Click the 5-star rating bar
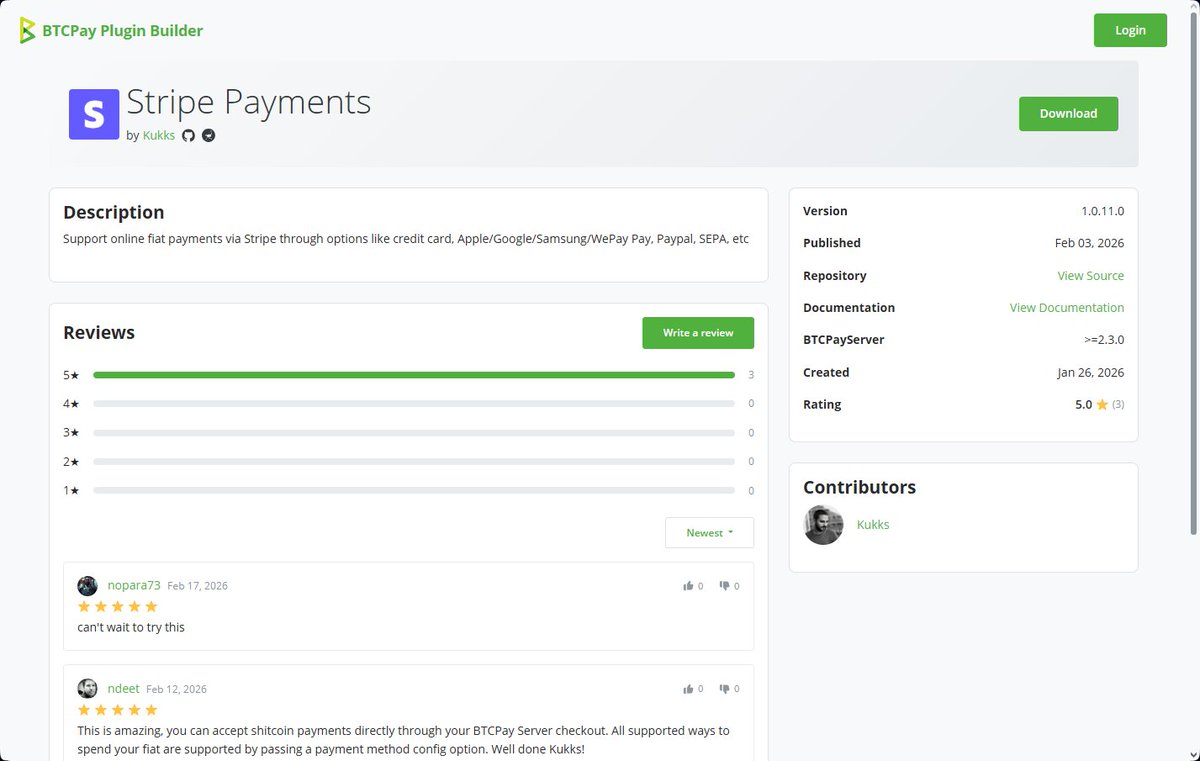 coord(414,375)
